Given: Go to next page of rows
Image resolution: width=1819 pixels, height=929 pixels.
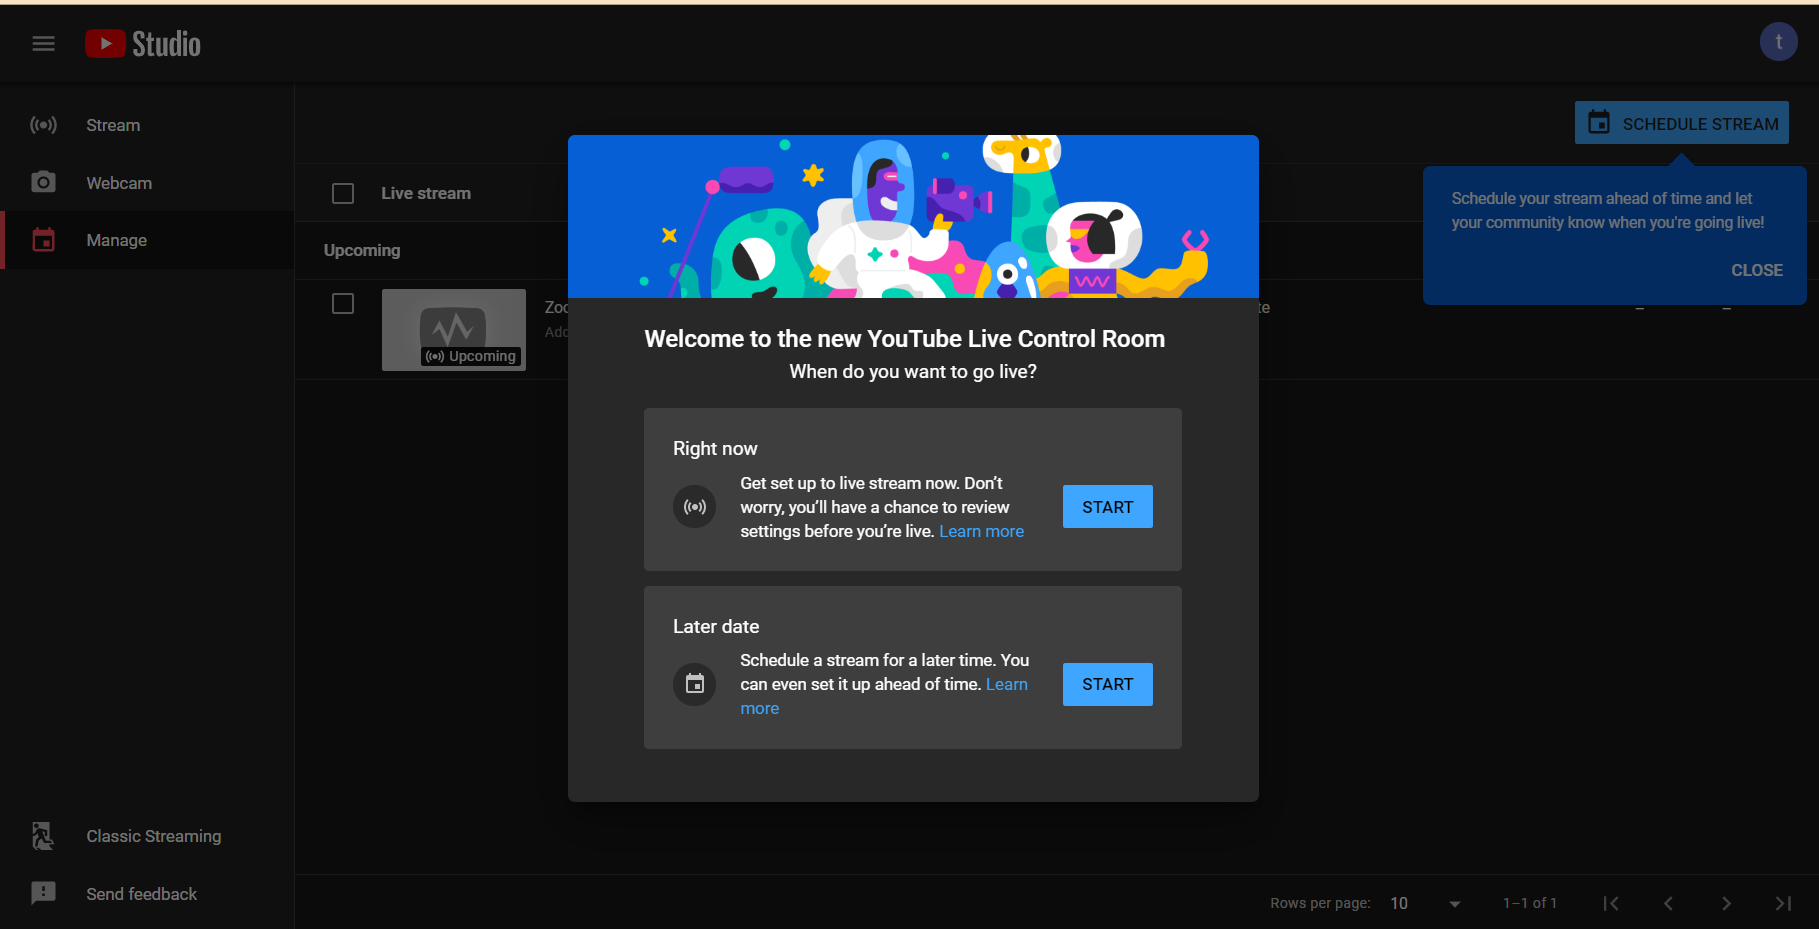Looking at the screenshot, I should pos(1726,903).
